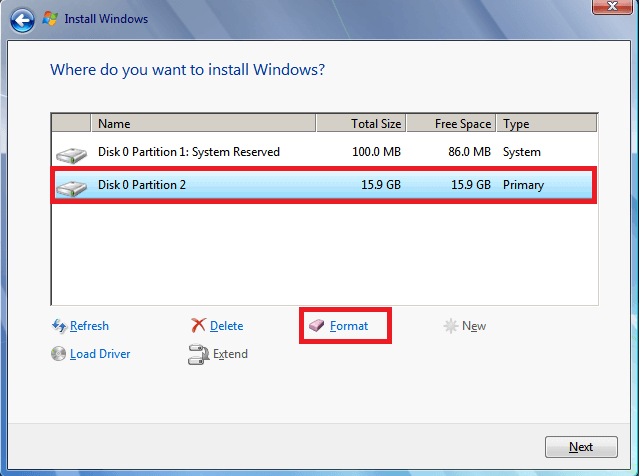Click the Load Driver disc icon
This screenshot has height=476, width=639.
point(59,354)
